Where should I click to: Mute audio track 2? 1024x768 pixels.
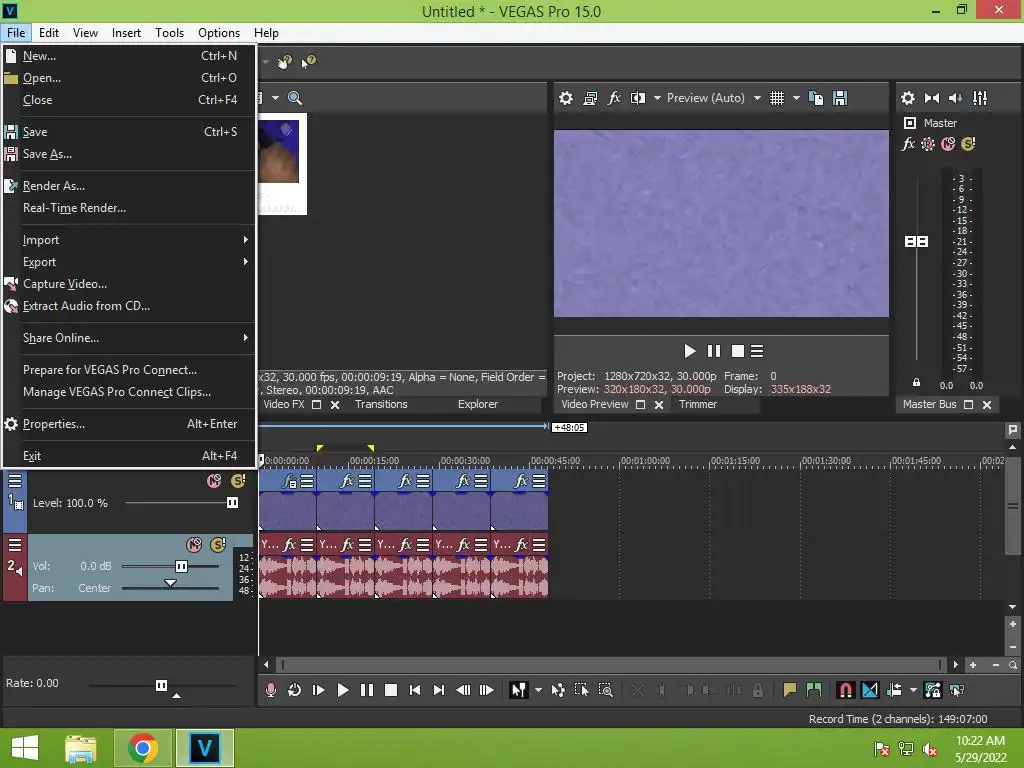click(194, 545)
